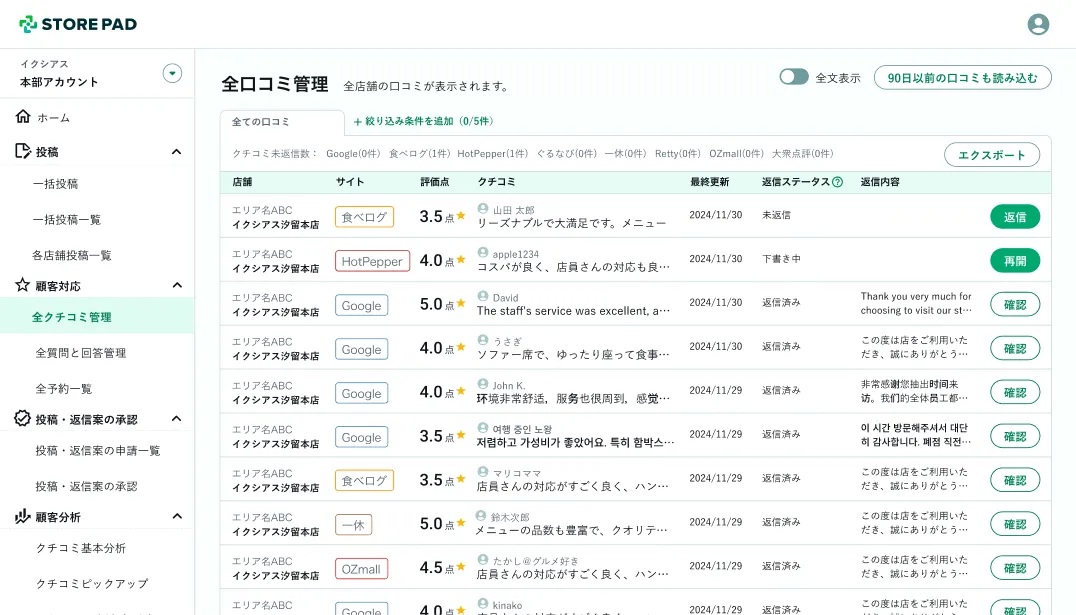Click the star beside 5.0点 in David's row

pyautogui.click(x=461, y=303)
